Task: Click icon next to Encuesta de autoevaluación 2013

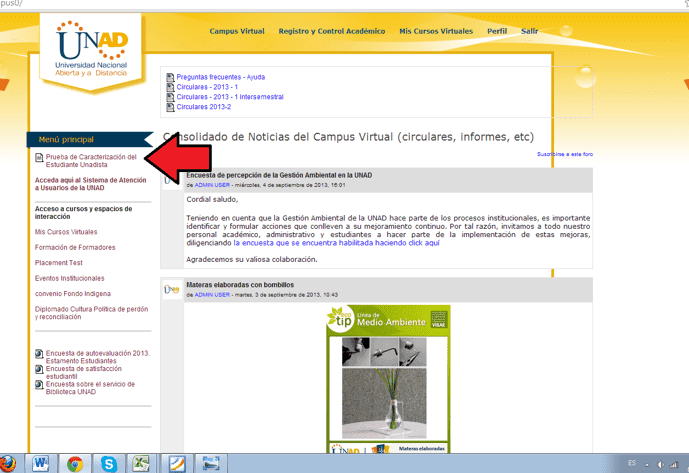Action: (x=39, y=353)
